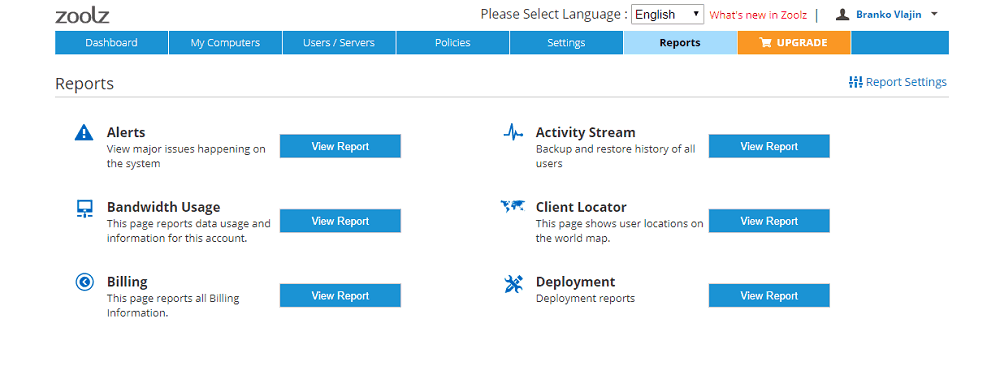The width and height of the screenshot is (1000, 392).
Task: Click the Billing circle icon
Action: pos(84,282)
